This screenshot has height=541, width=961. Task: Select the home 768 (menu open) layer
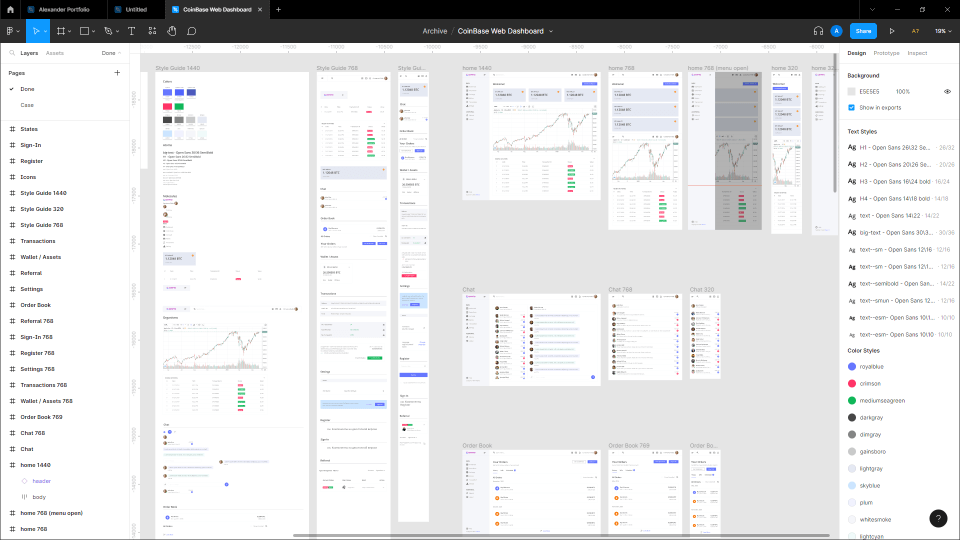point(51,513)
